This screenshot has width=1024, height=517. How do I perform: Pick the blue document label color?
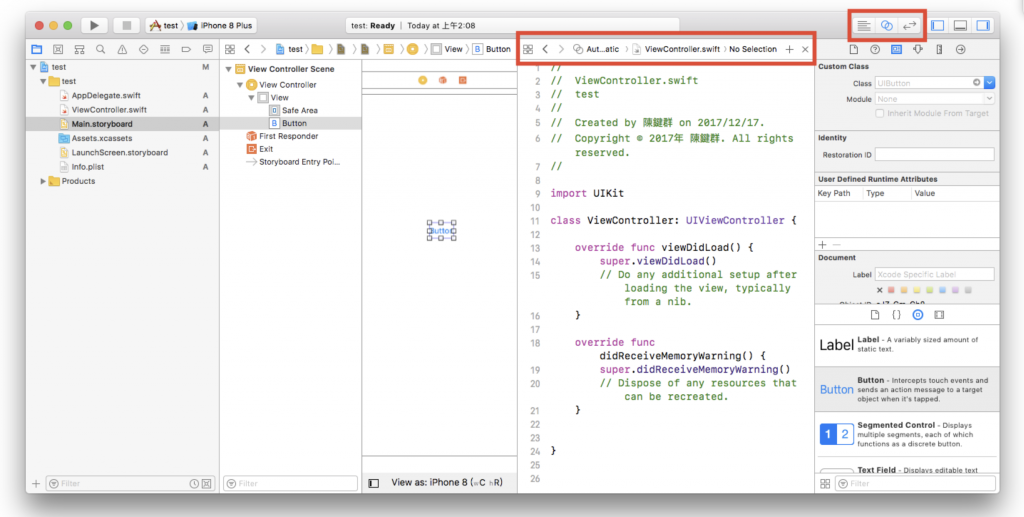[x=942, y=290]
